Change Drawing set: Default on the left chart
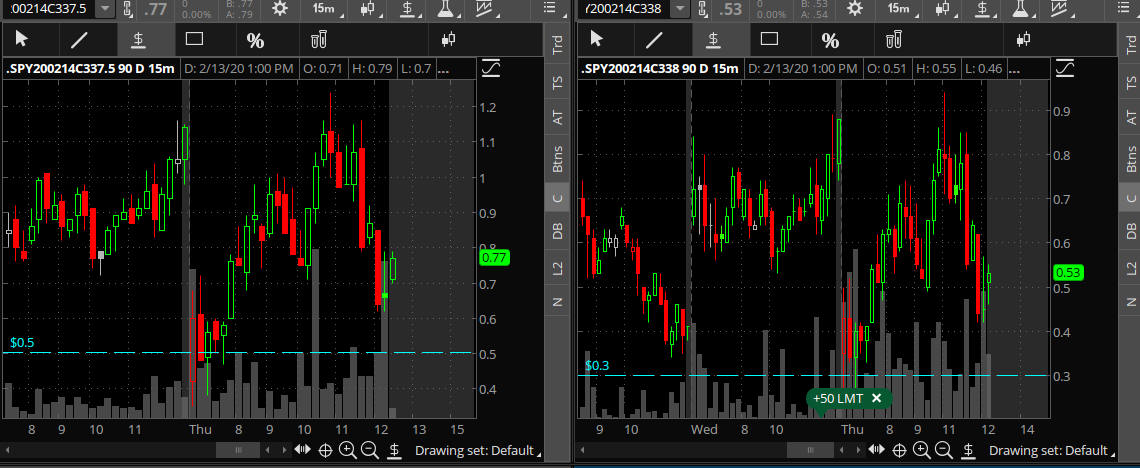Image resolution: width=1140 pixels, height=468 pixels. pyautogui.click(x=477, y=451)
